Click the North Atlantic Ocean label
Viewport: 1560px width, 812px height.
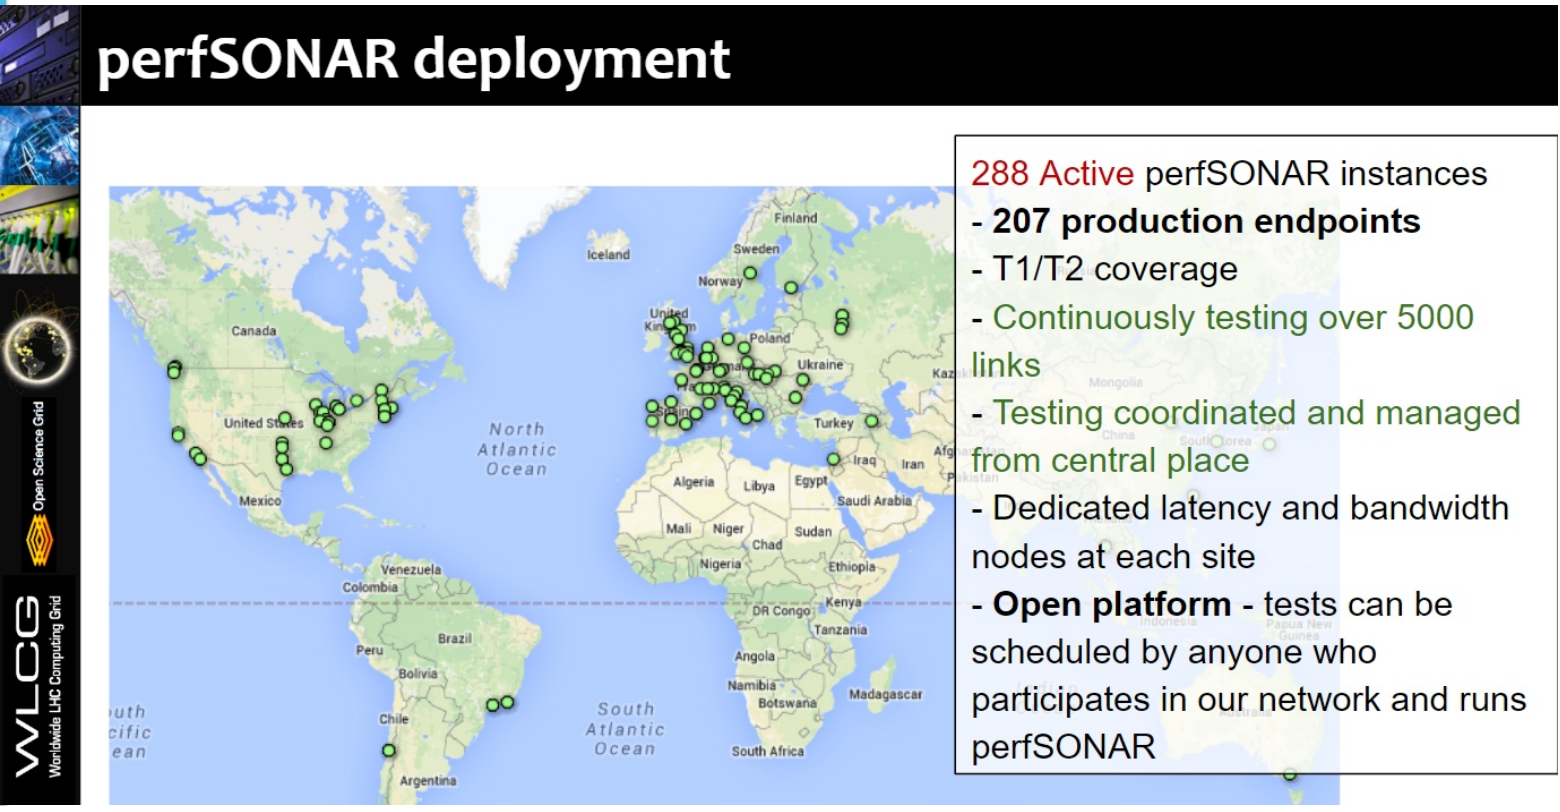[x=517, y=448]
